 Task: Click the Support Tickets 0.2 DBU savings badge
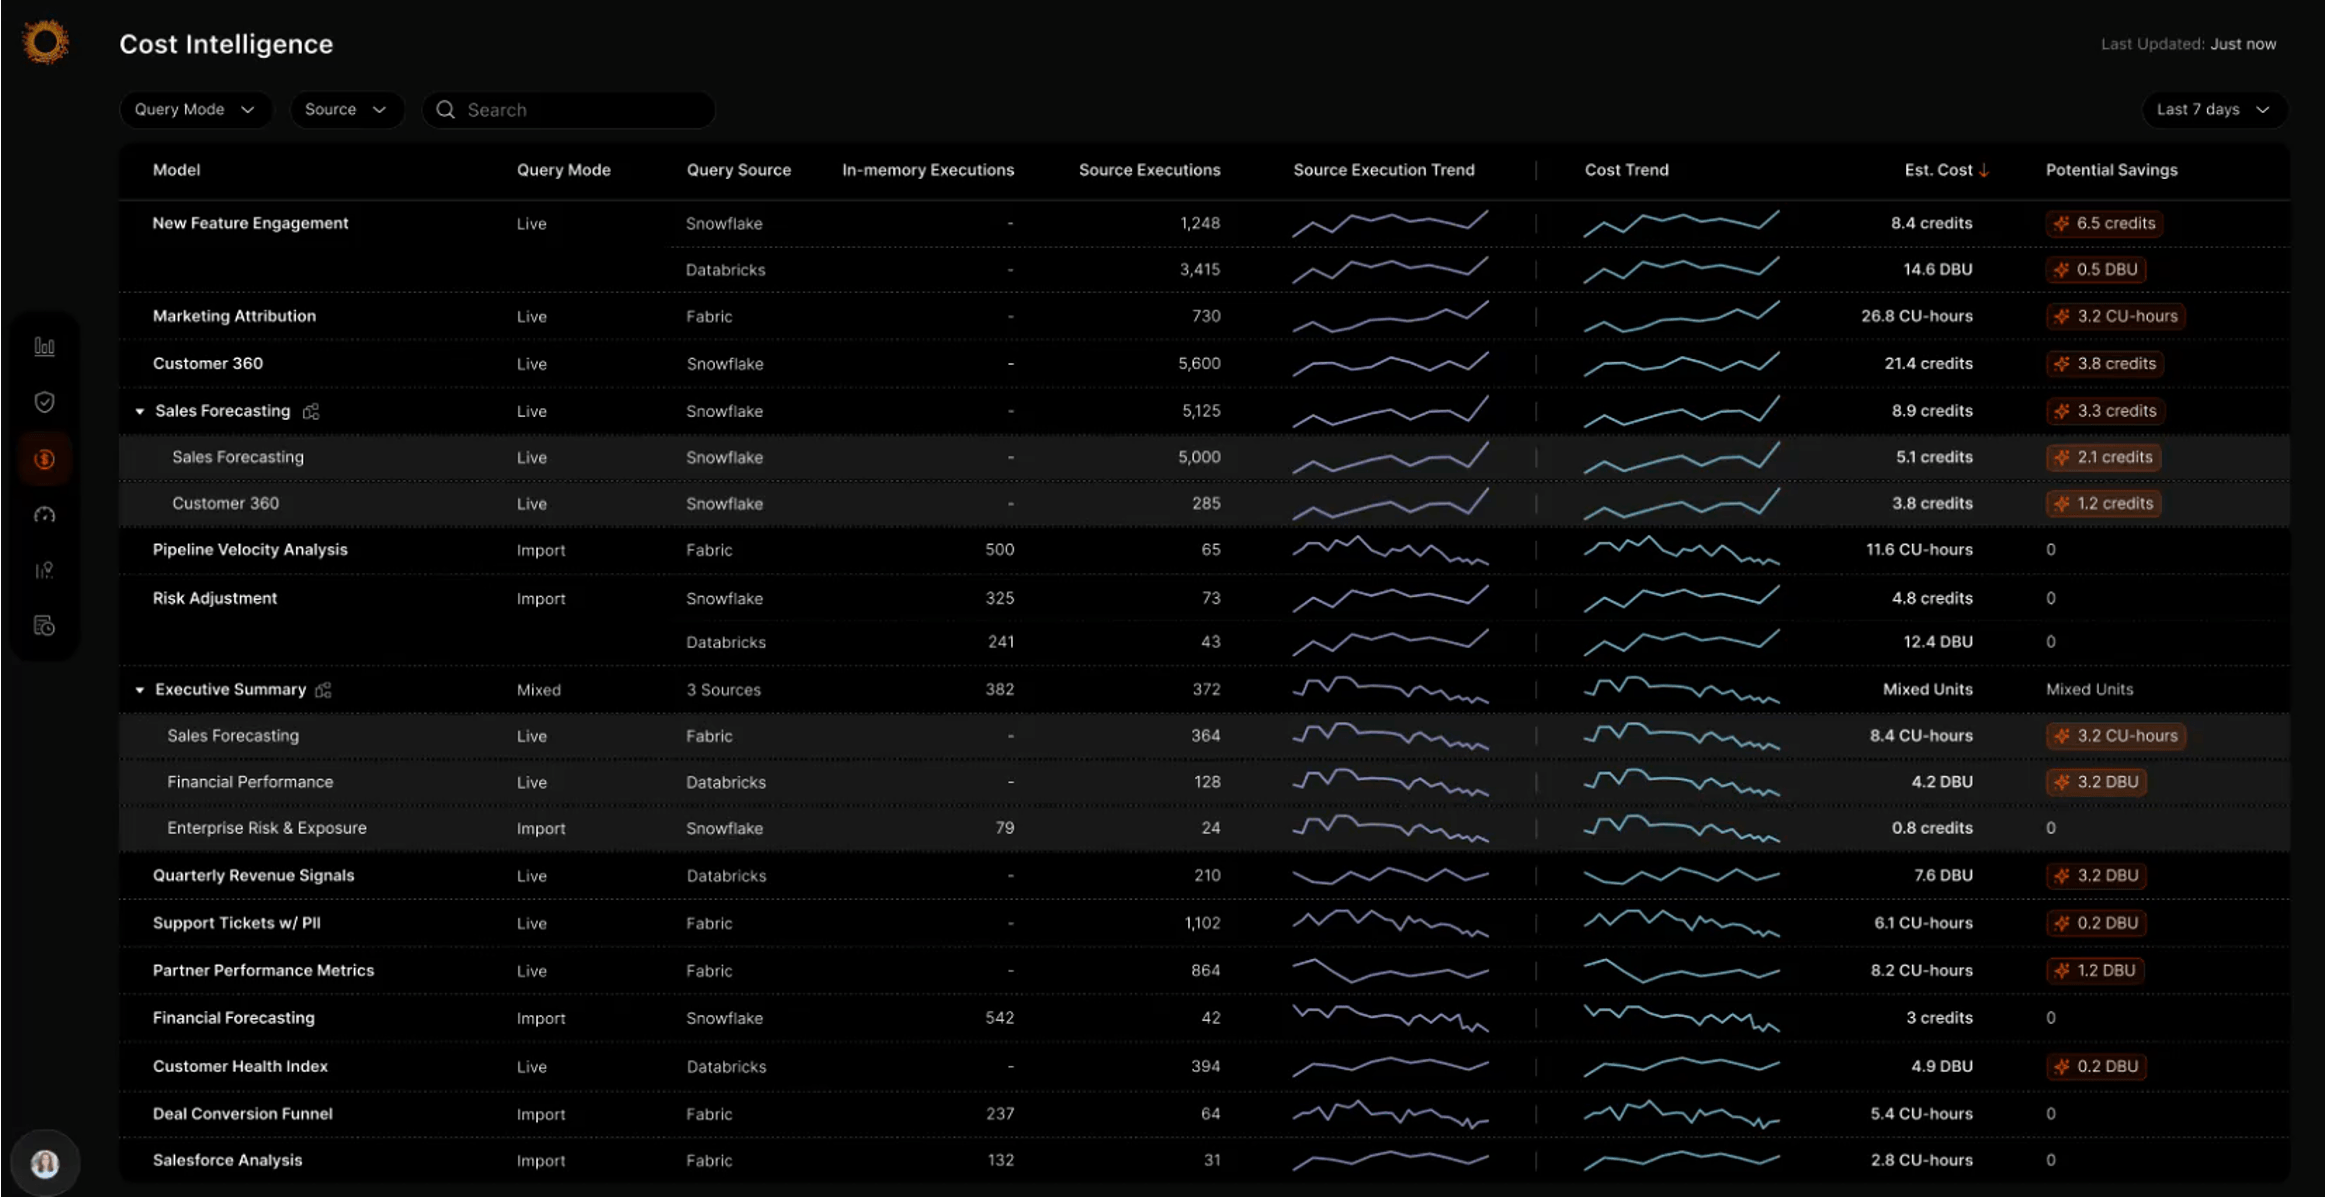coord(2096,923)
